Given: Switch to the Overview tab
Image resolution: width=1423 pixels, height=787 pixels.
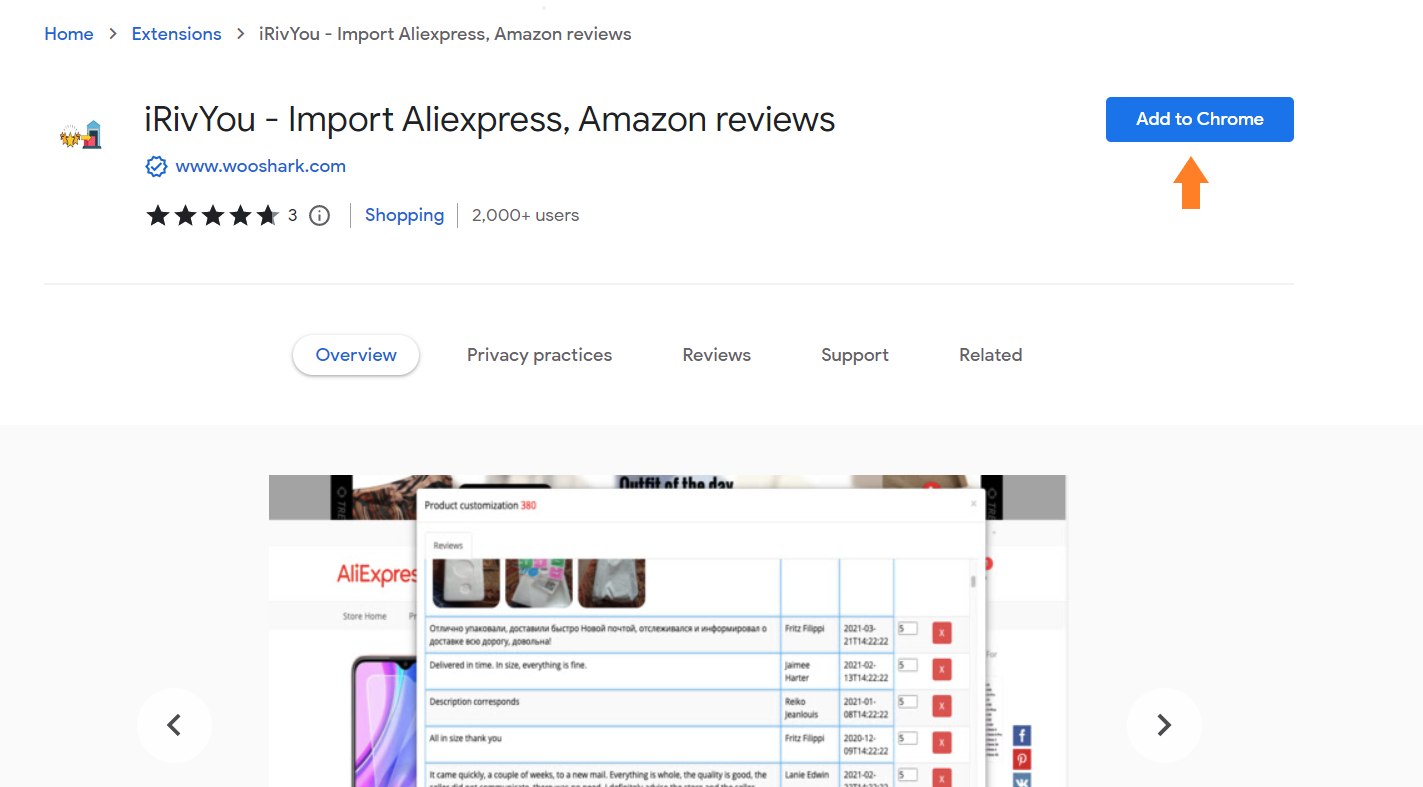Looking at the screenshot, I should [x=356, y=355].
